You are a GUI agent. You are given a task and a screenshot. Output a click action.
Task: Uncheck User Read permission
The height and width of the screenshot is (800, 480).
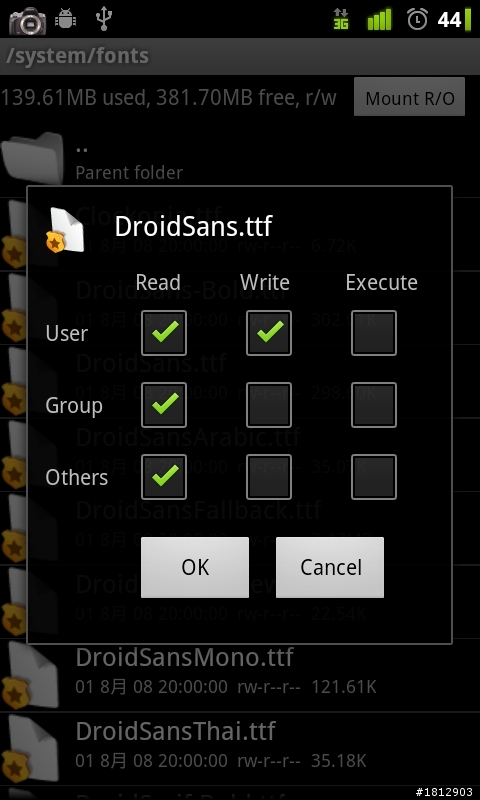coord(164,333)
